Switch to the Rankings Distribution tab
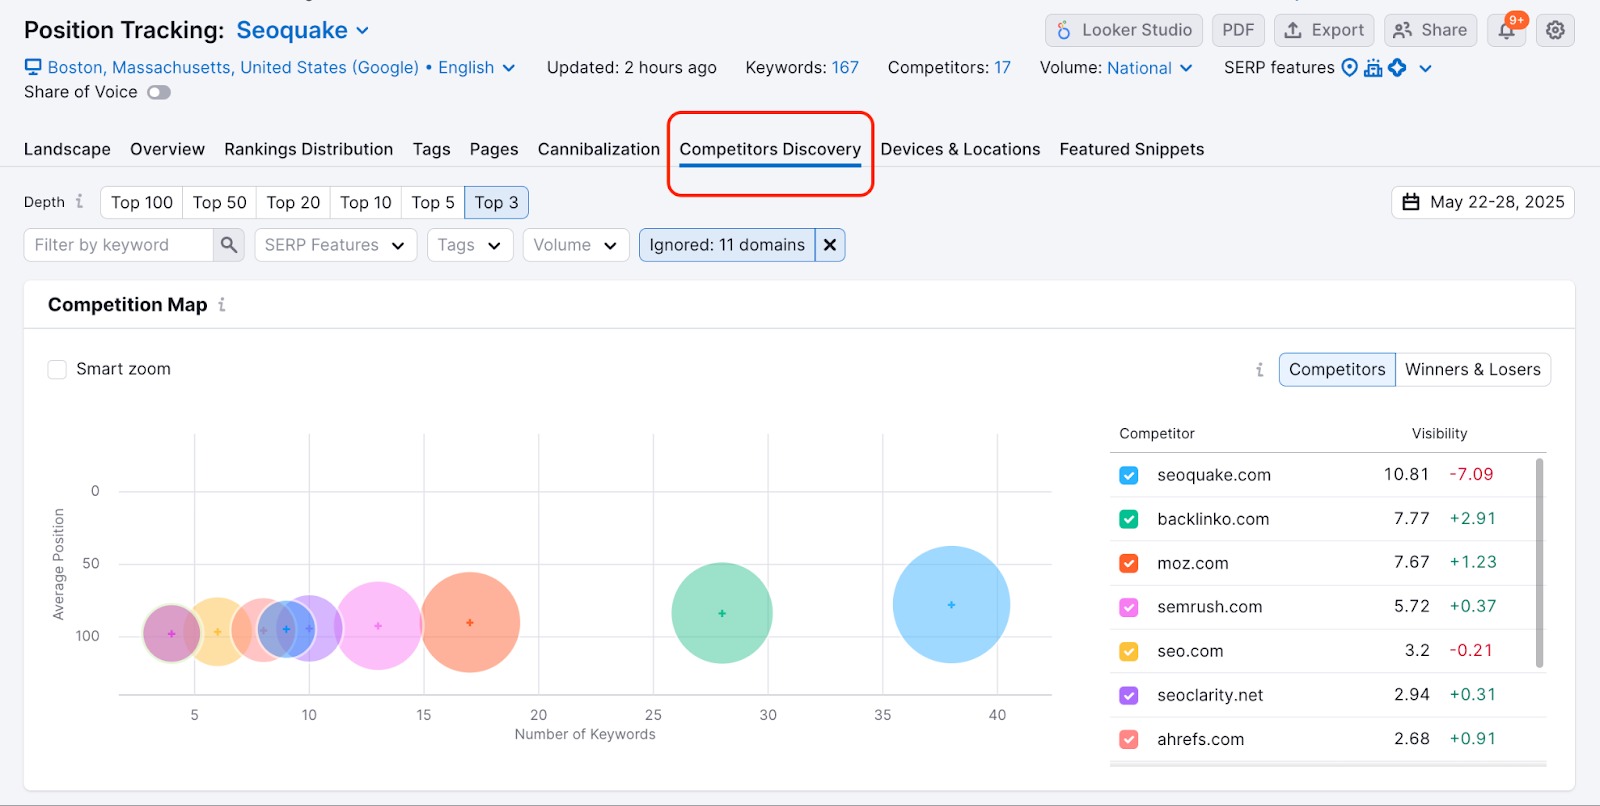 click(308, 149)
